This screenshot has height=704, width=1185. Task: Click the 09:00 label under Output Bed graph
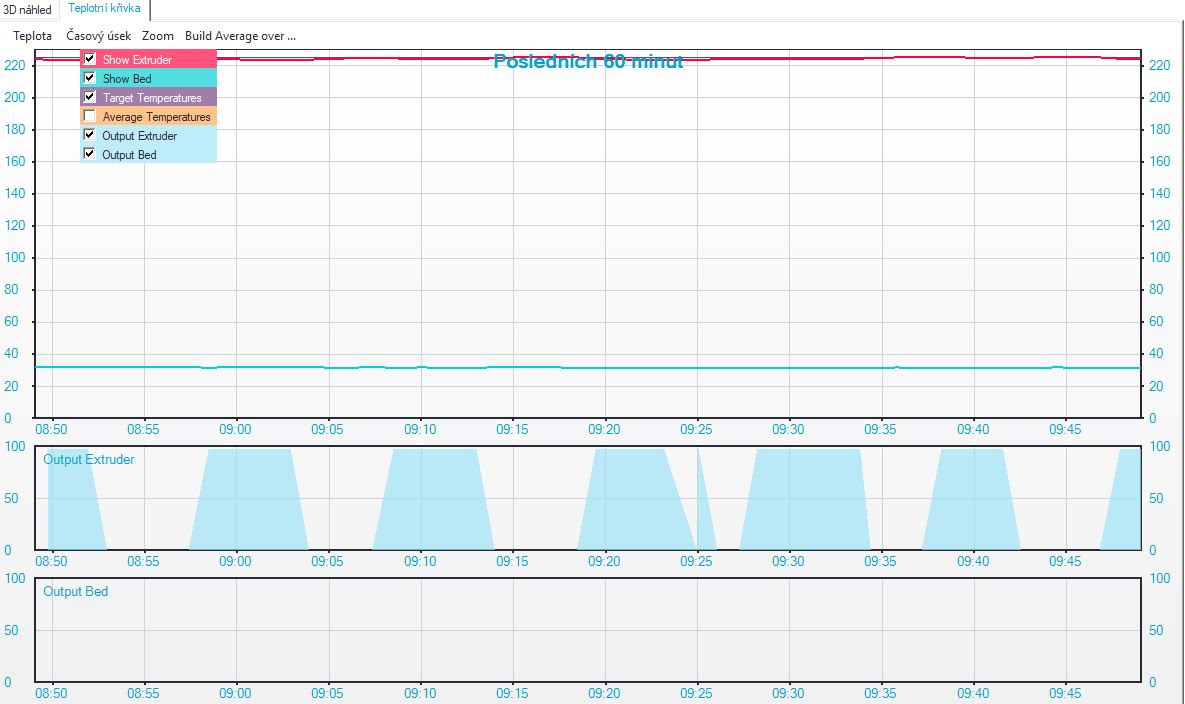tap(236, 693)
